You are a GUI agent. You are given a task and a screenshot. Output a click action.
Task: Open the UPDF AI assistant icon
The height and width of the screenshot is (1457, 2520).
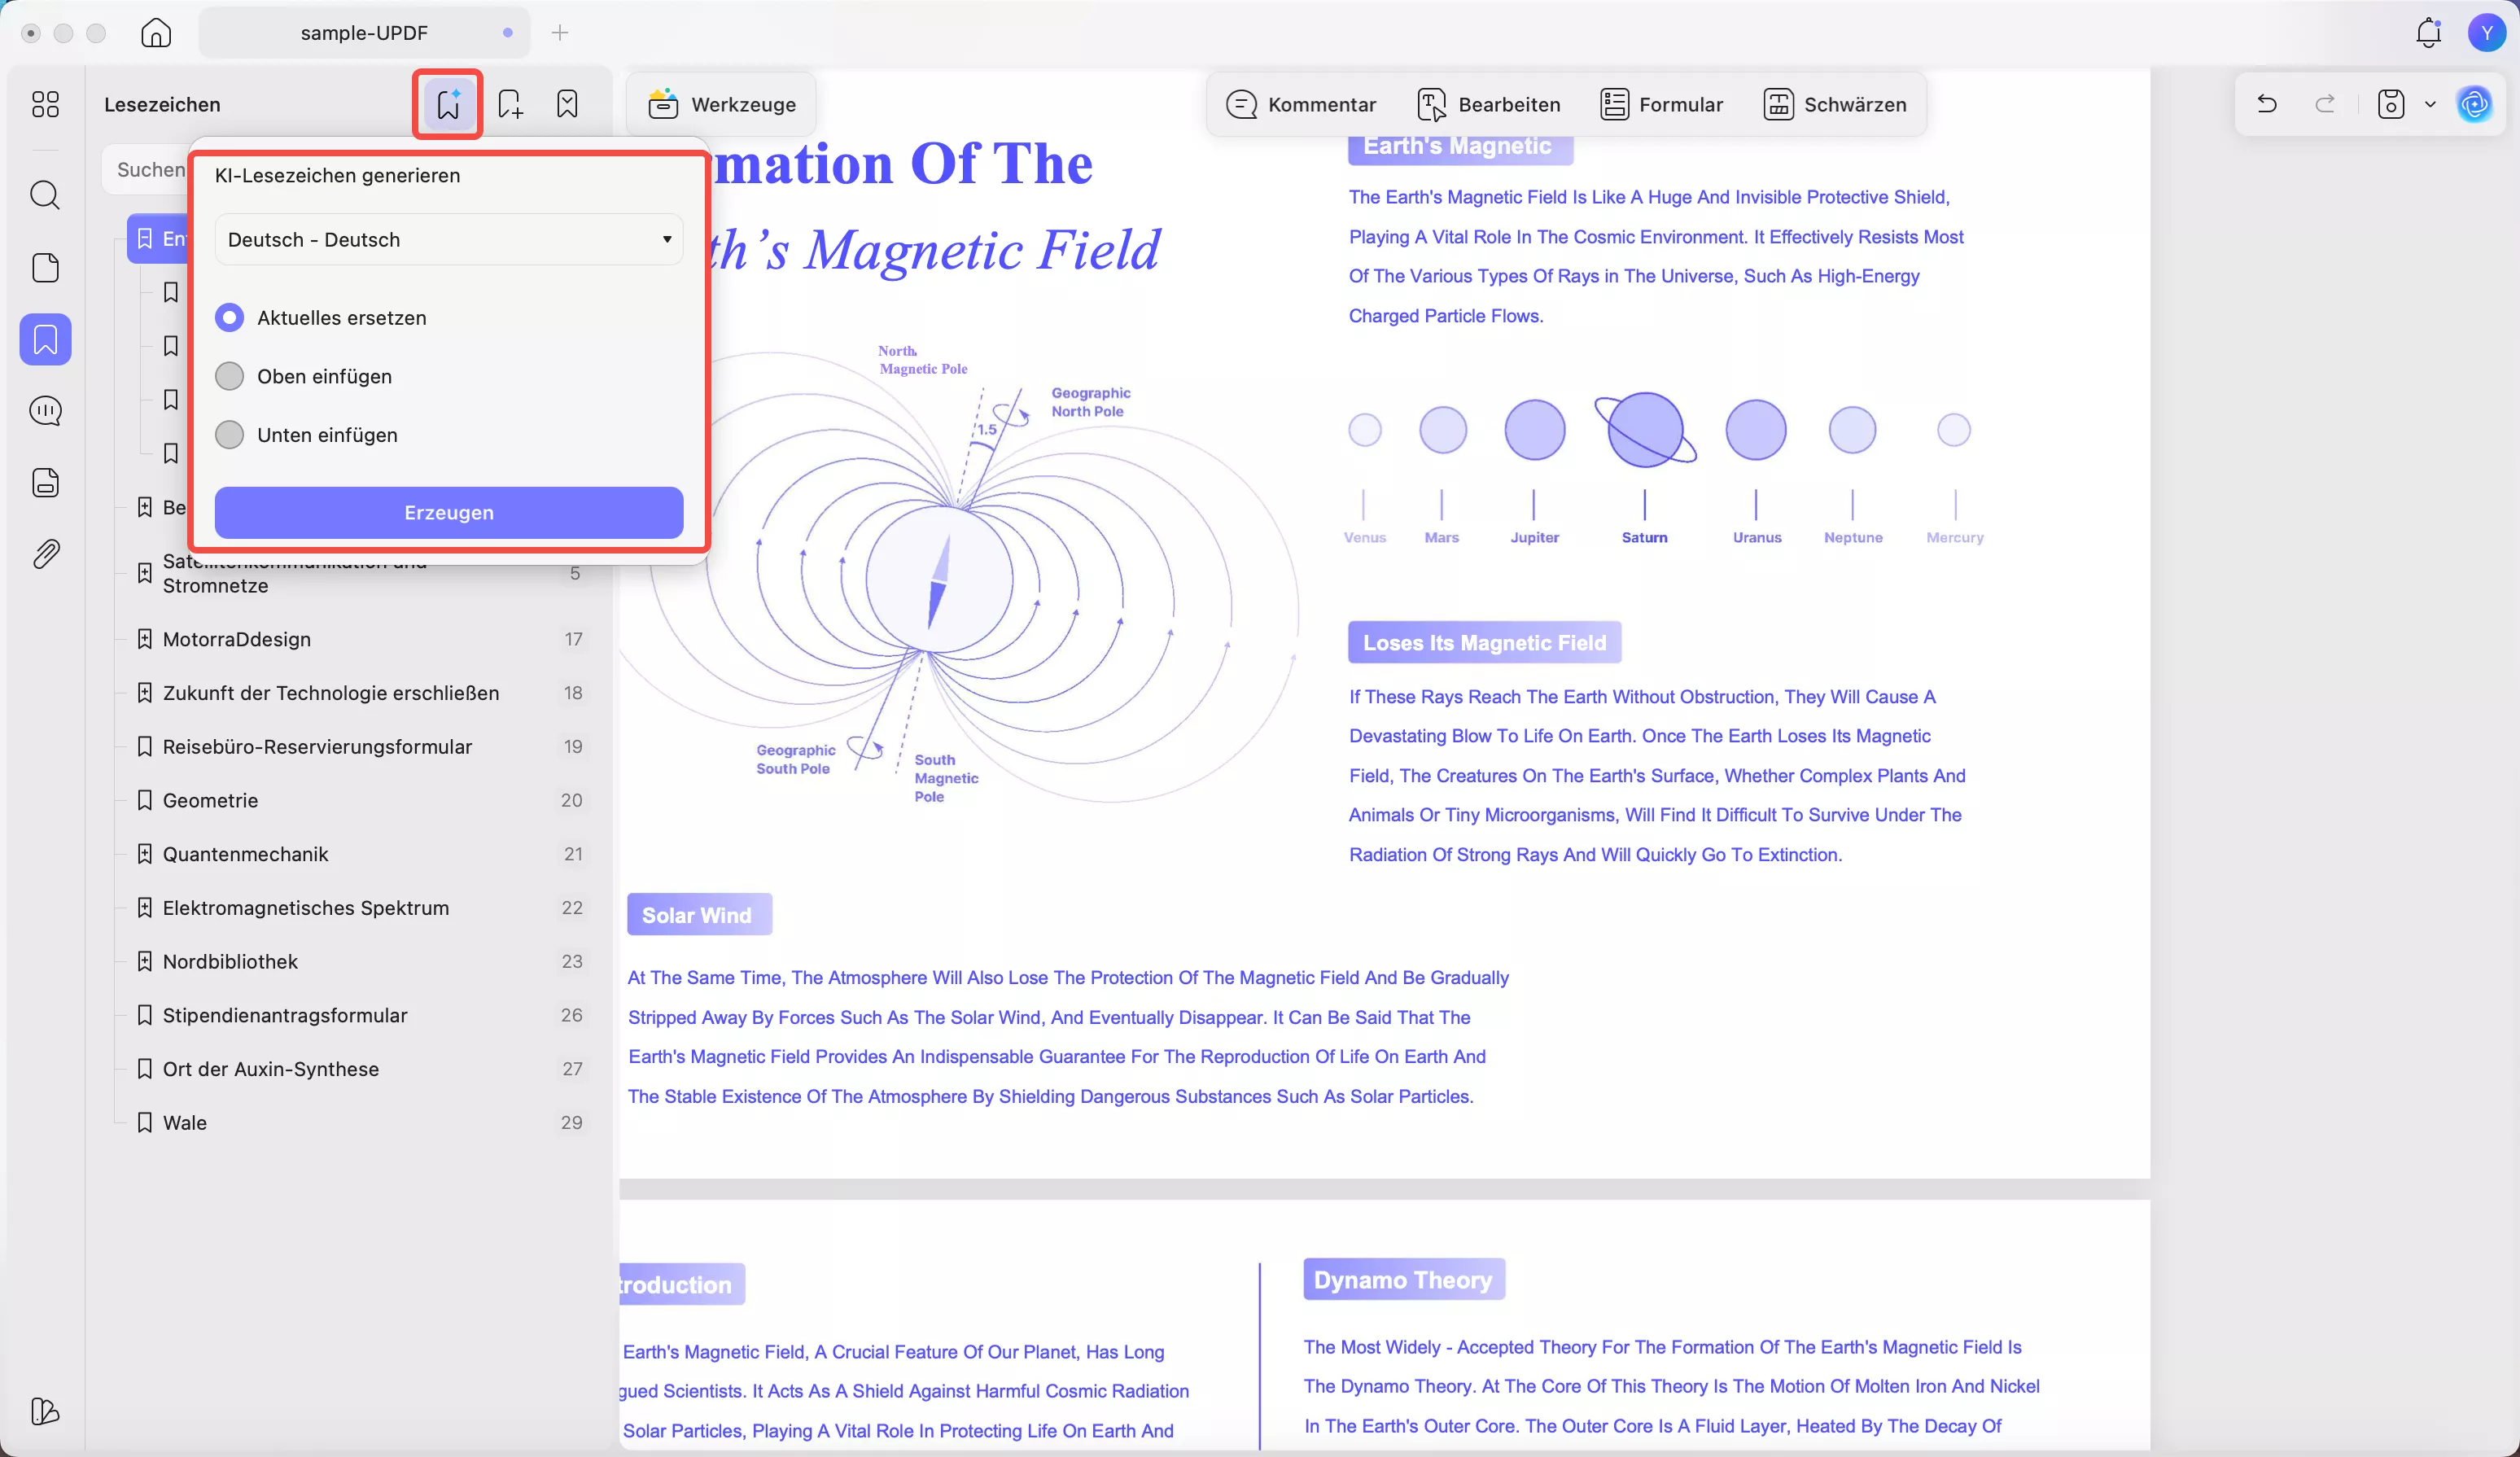pyautogui.click(x=2474, y=104)
